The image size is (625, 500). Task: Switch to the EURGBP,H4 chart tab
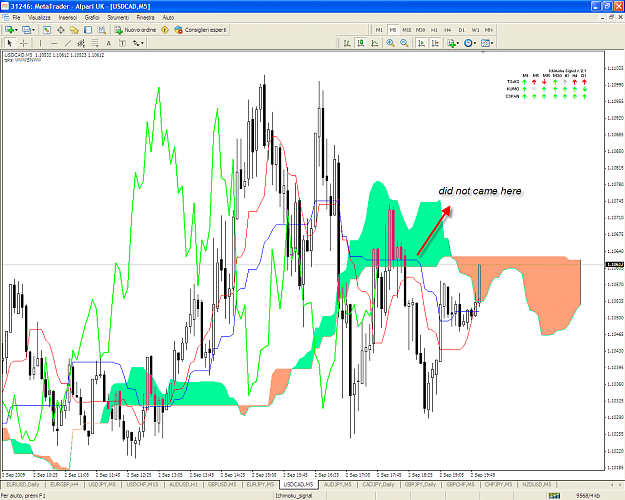point(64,484)
